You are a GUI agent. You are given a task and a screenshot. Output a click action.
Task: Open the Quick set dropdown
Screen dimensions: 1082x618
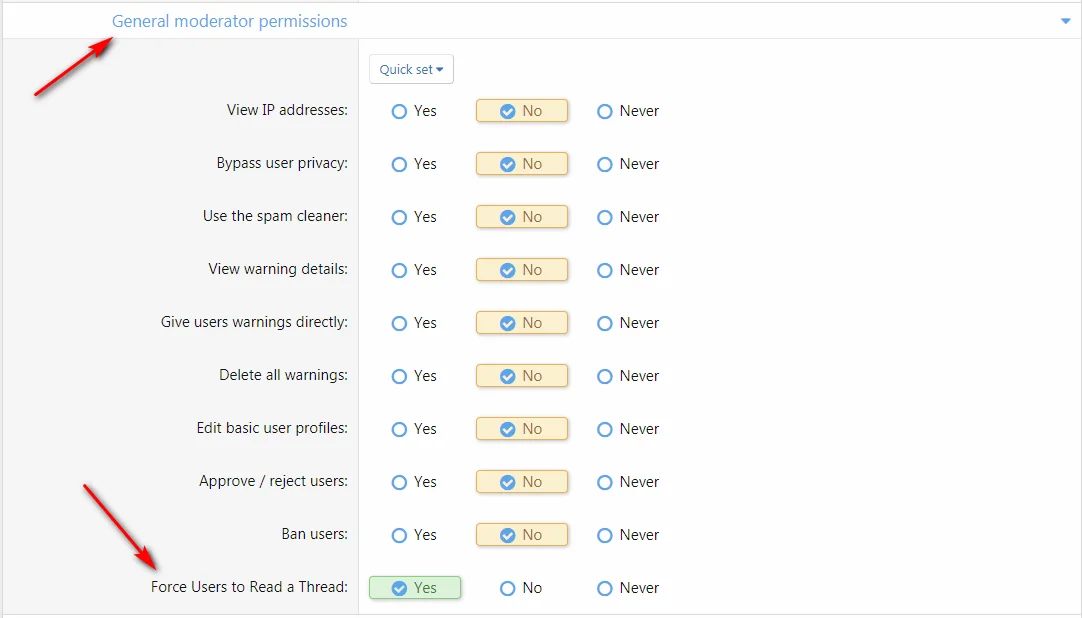(411, 69)
